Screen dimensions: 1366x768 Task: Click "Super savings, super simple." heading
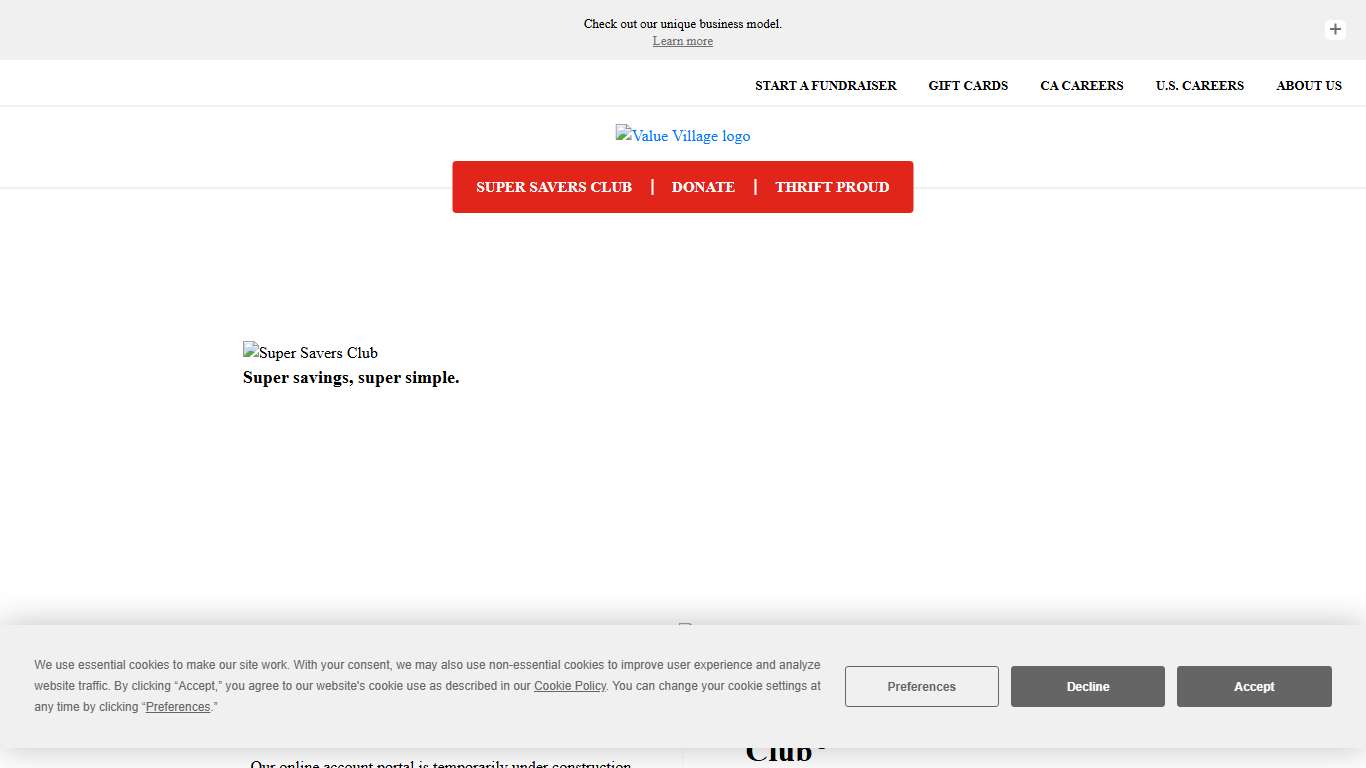pyautogui.click(x=351, y=378)
